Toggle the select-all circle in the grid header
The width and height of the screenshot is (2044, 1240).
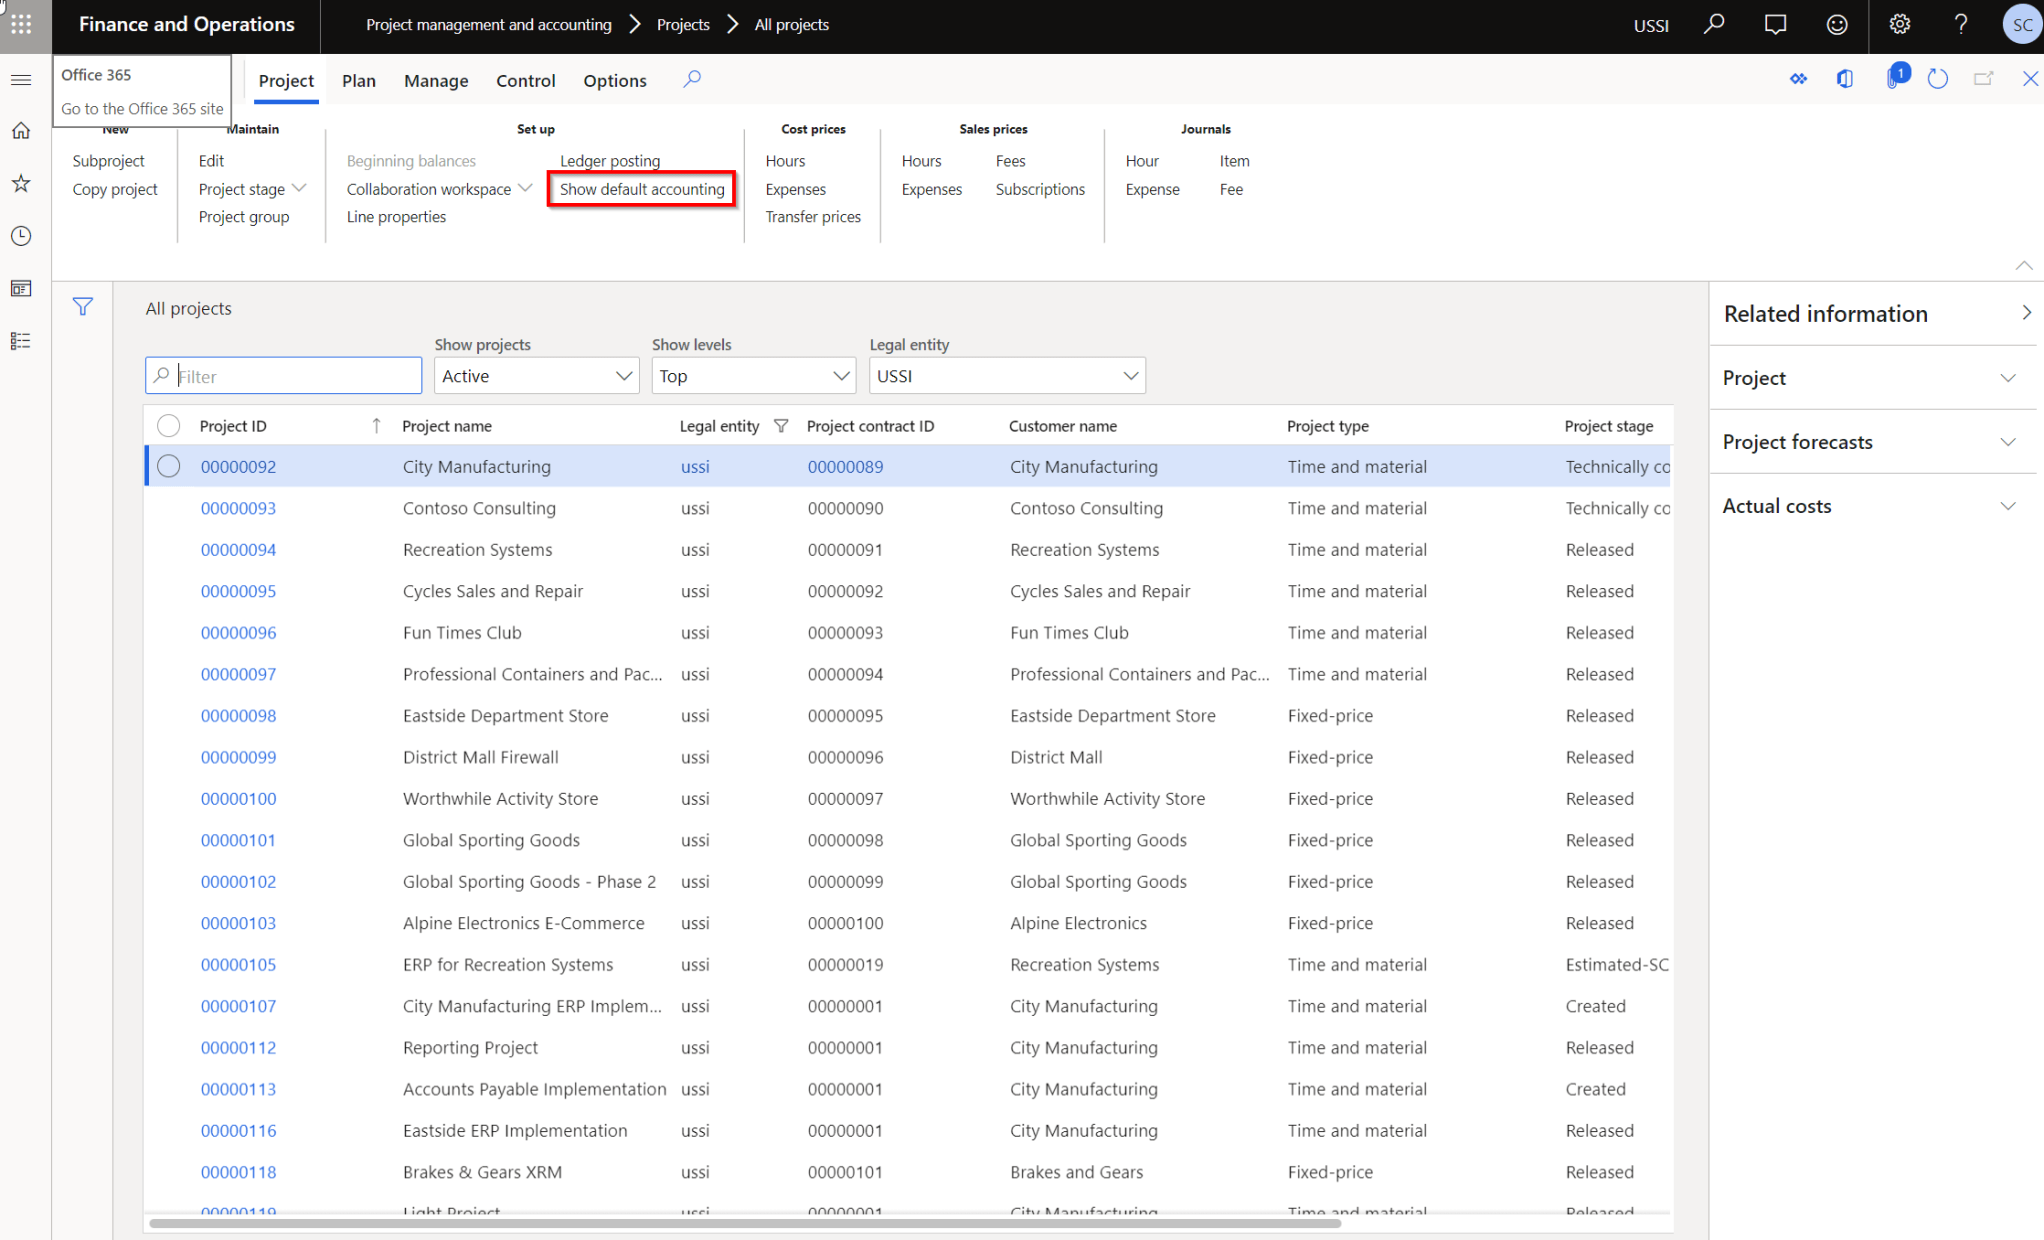[x=168, y=425]
